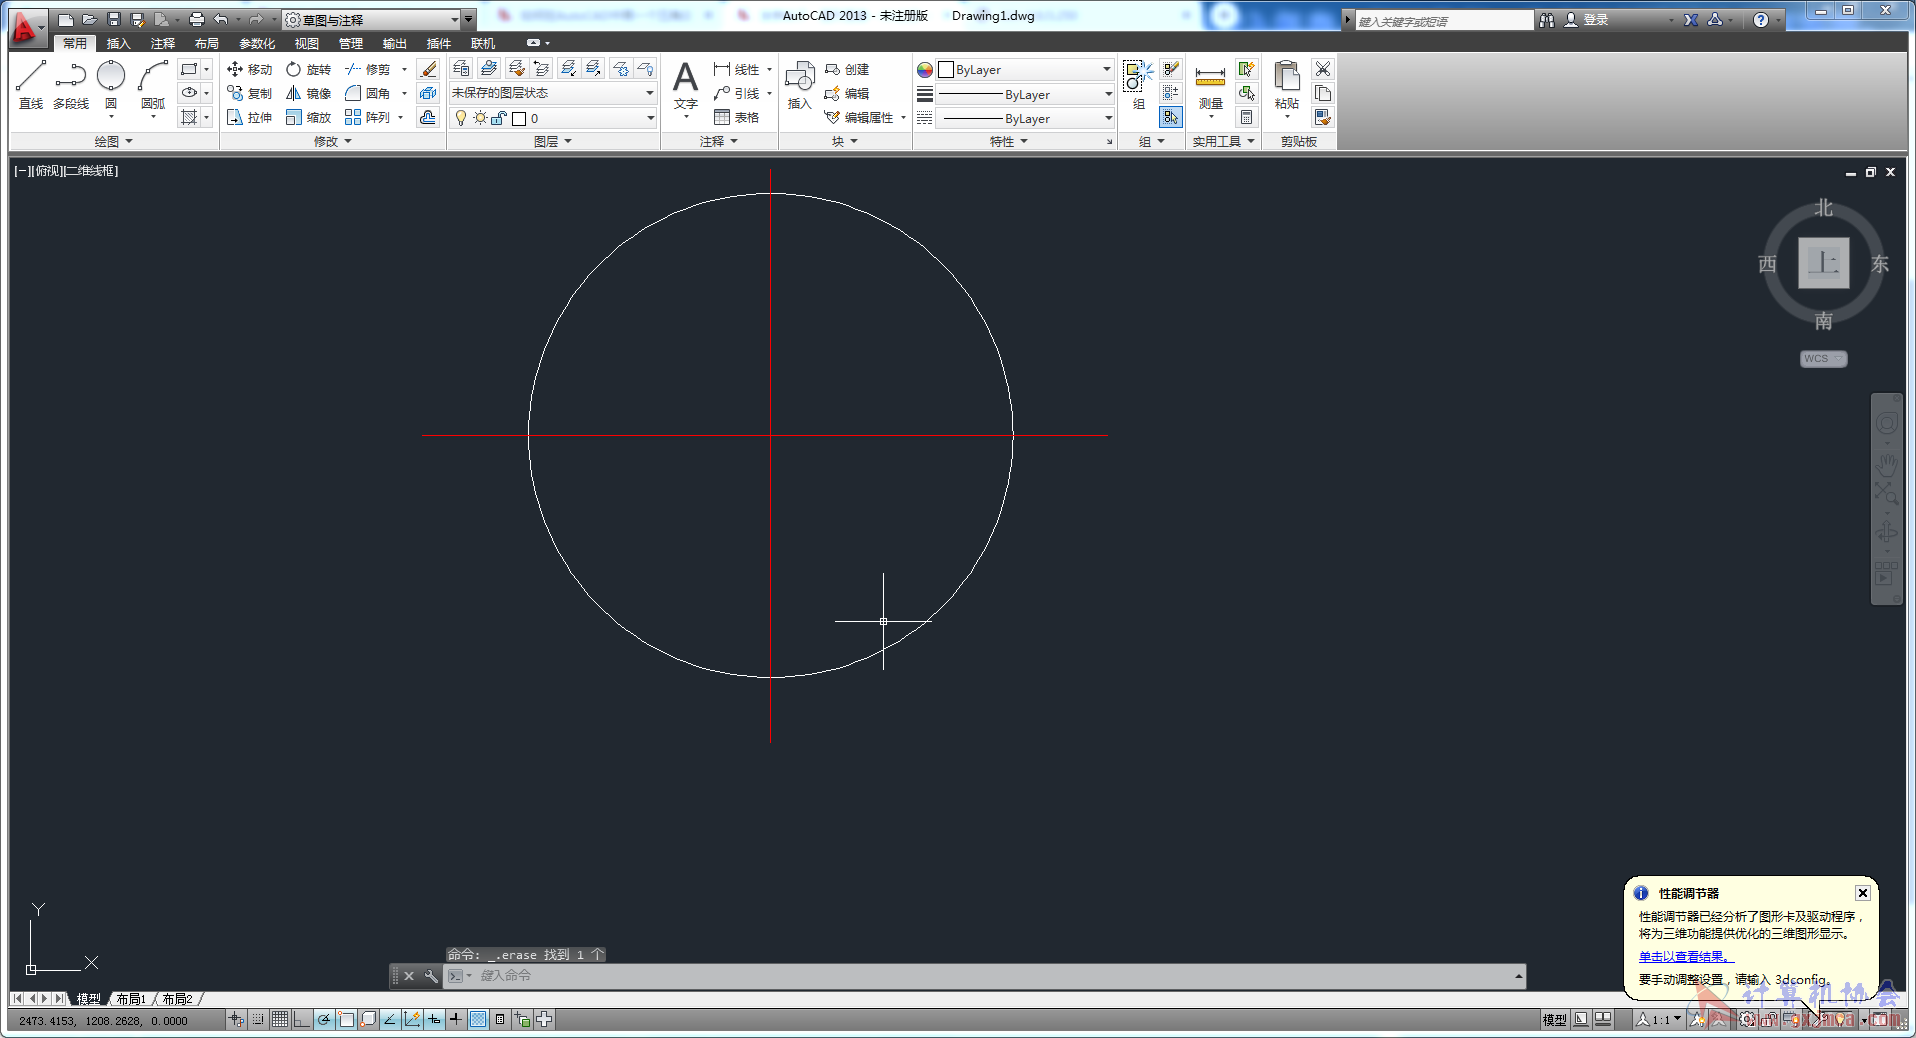The image size is (1916, 1038).
Task: Open the layer state 未保存的图层状态 dropdown
Action: pyautogui.click(x=552, y=93)
